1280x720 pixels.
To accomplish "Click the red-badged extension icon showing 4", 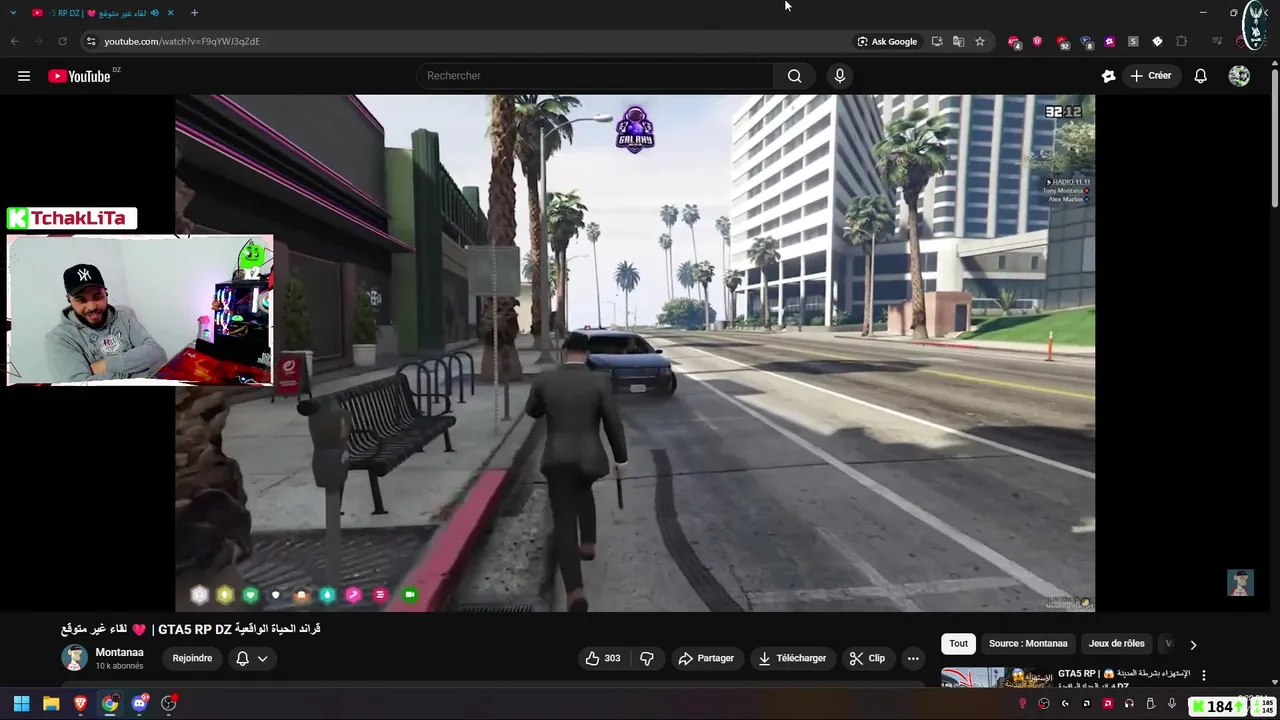I will tap(1014, 41).
